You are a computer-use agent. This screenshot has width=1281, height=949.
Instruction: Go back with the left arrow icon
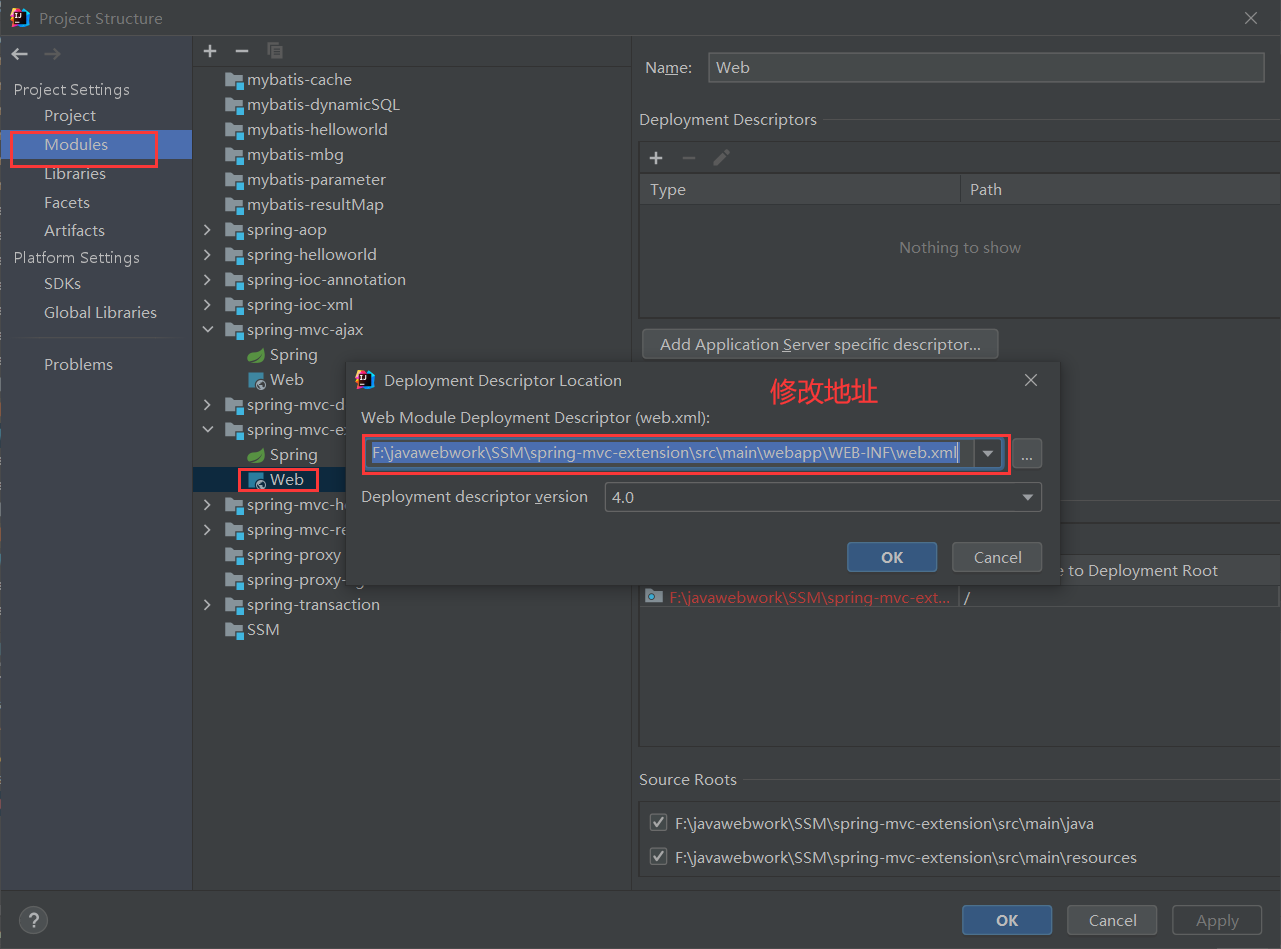click(20, 54)
